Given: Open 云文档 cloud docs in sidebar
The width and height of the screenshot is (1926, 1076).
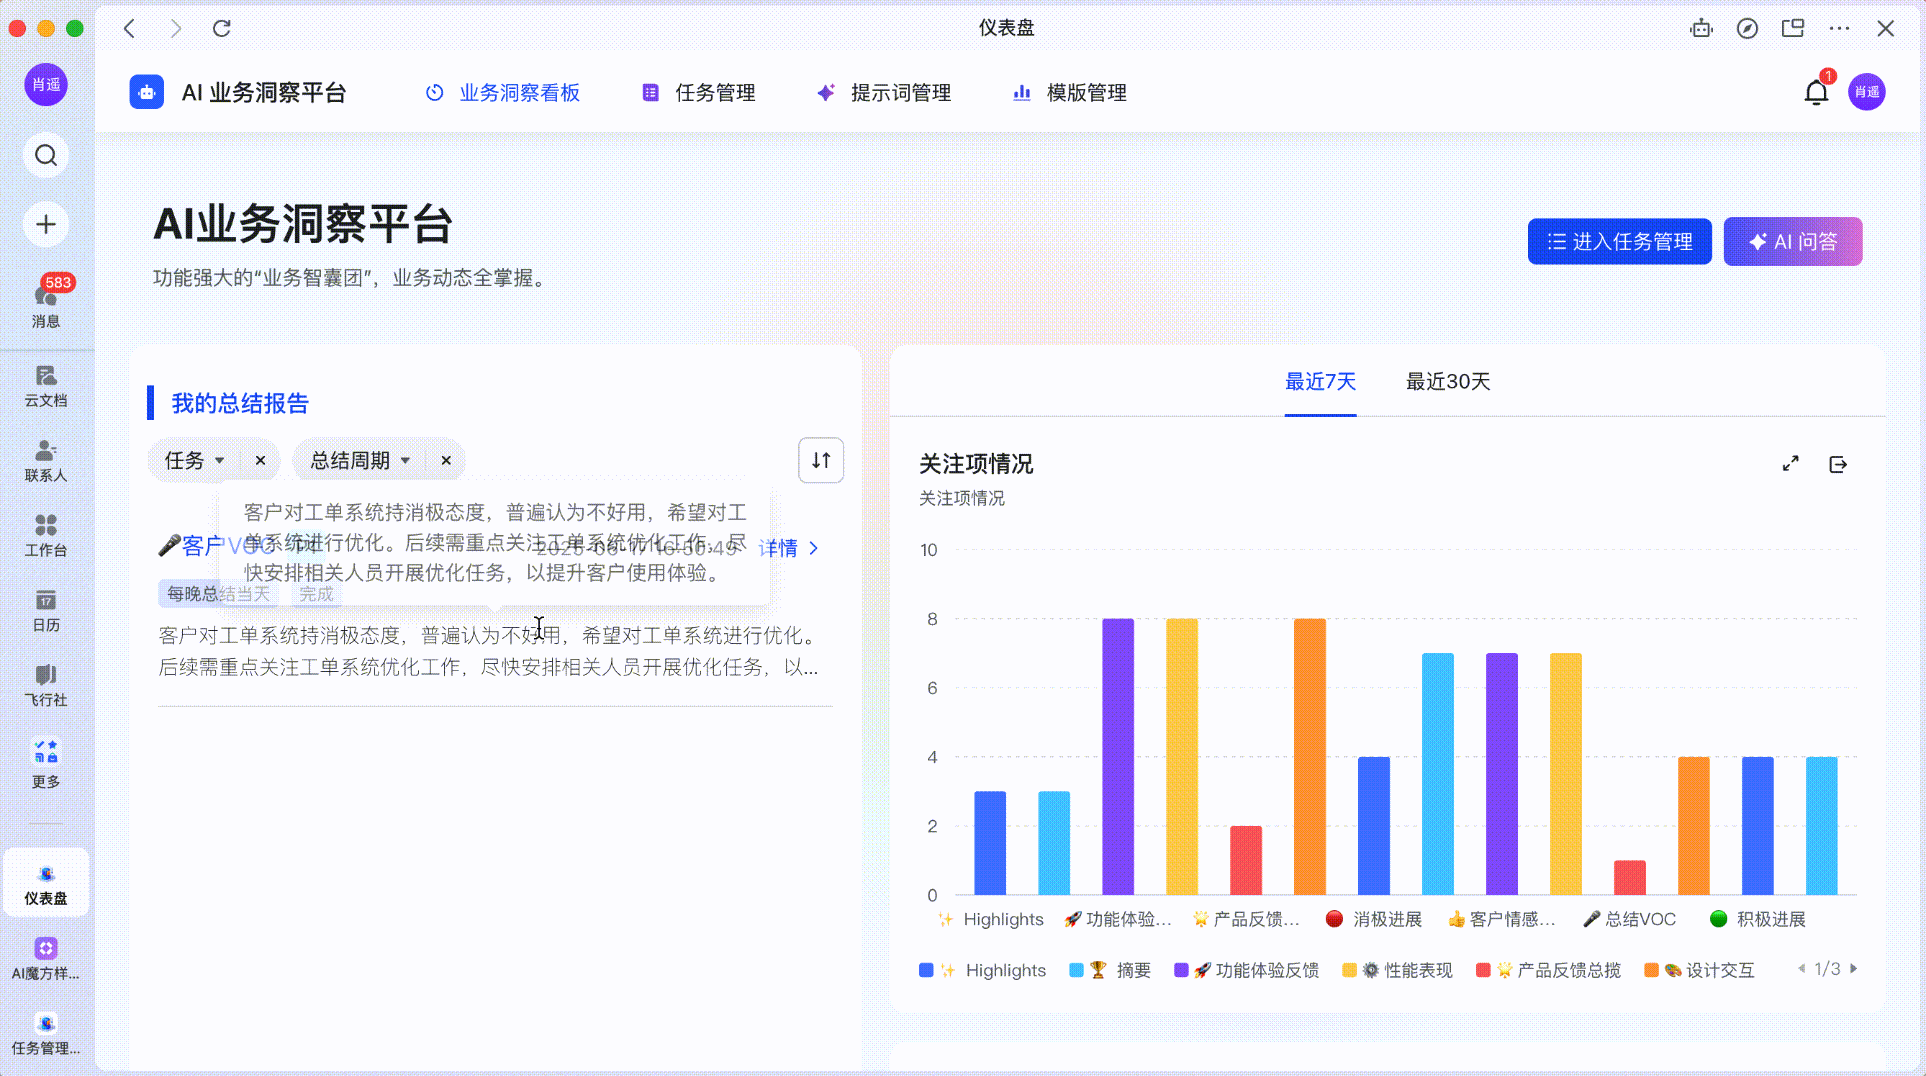Looking at the screenshot, I should (46, 386).
